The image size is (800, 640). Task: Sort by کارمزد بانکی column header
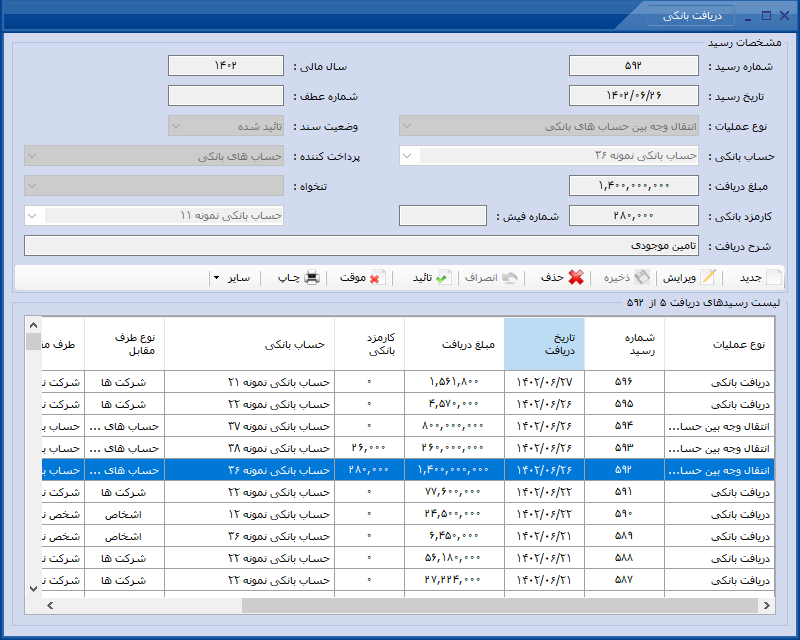pyautogui.click(x=370, y=344)
